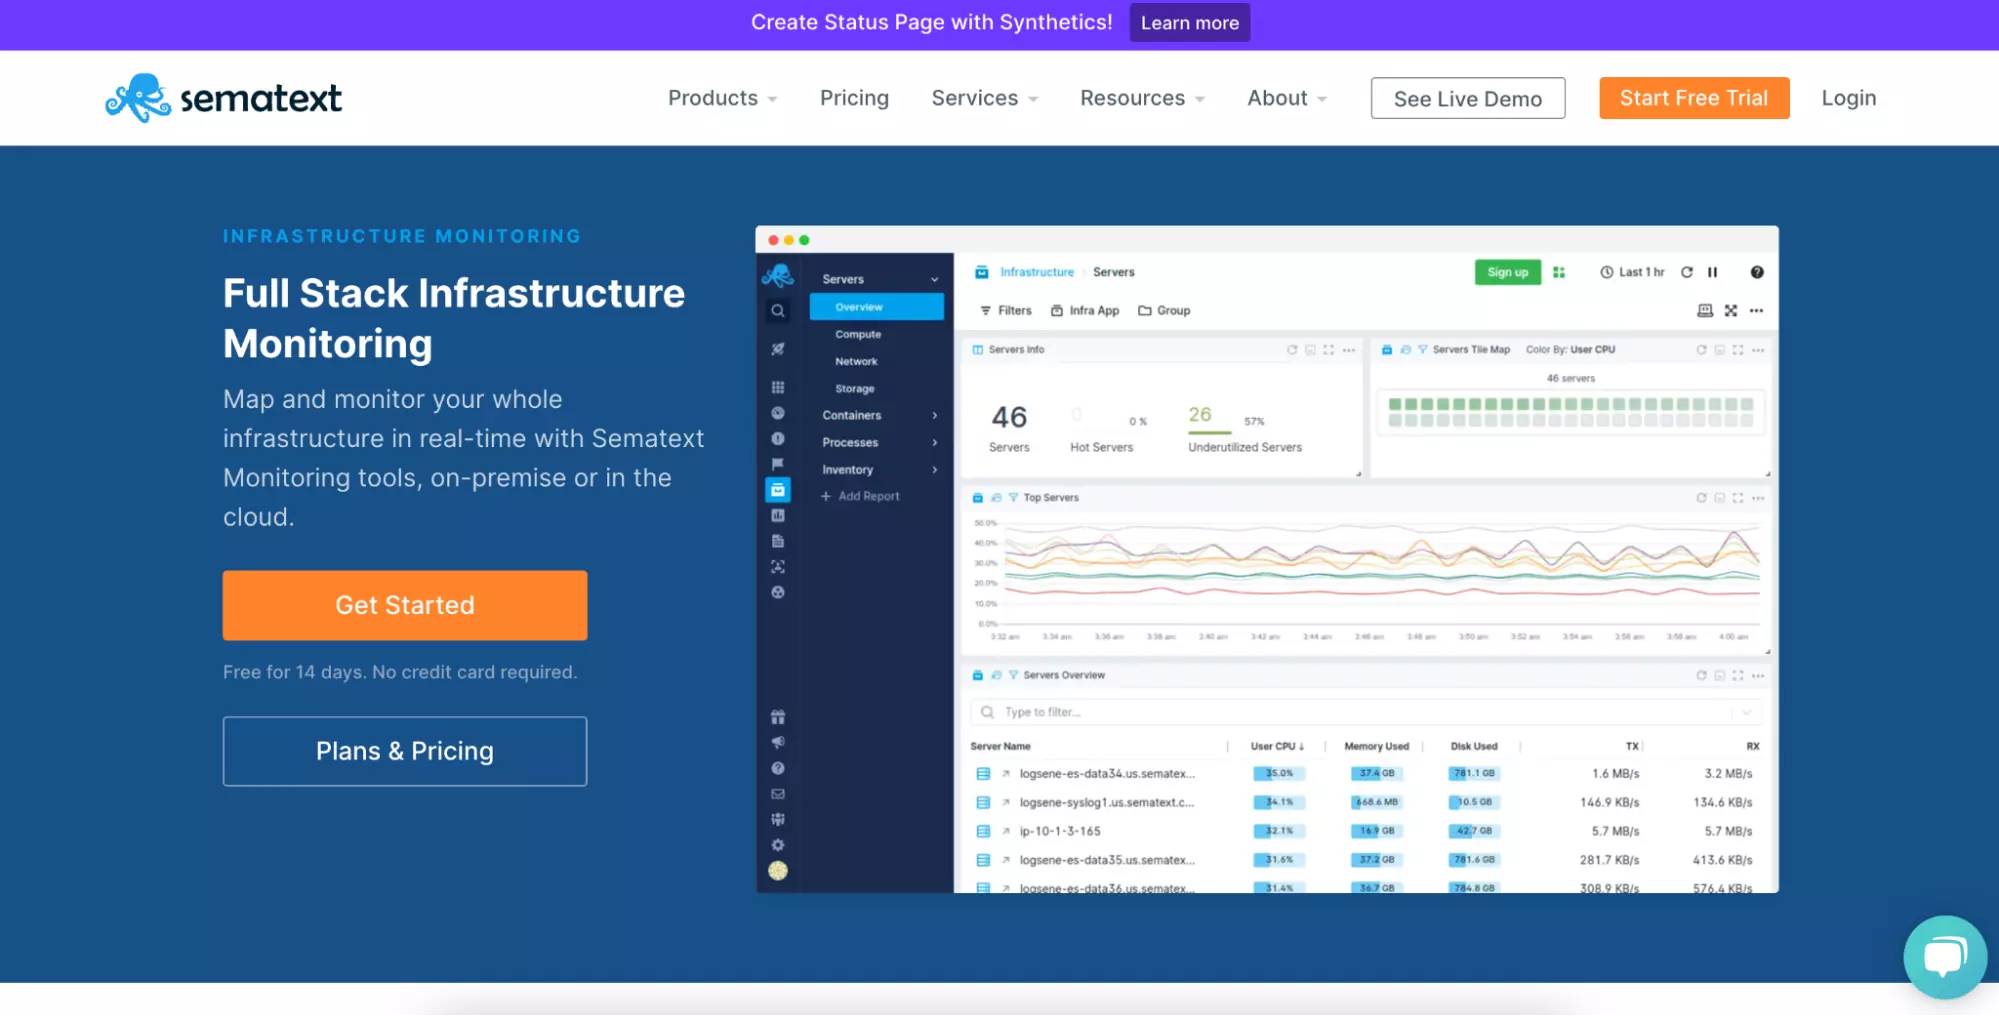Sort by the User CPU column header
The image size is (1999, 1016).
(x=1277, y=746)
